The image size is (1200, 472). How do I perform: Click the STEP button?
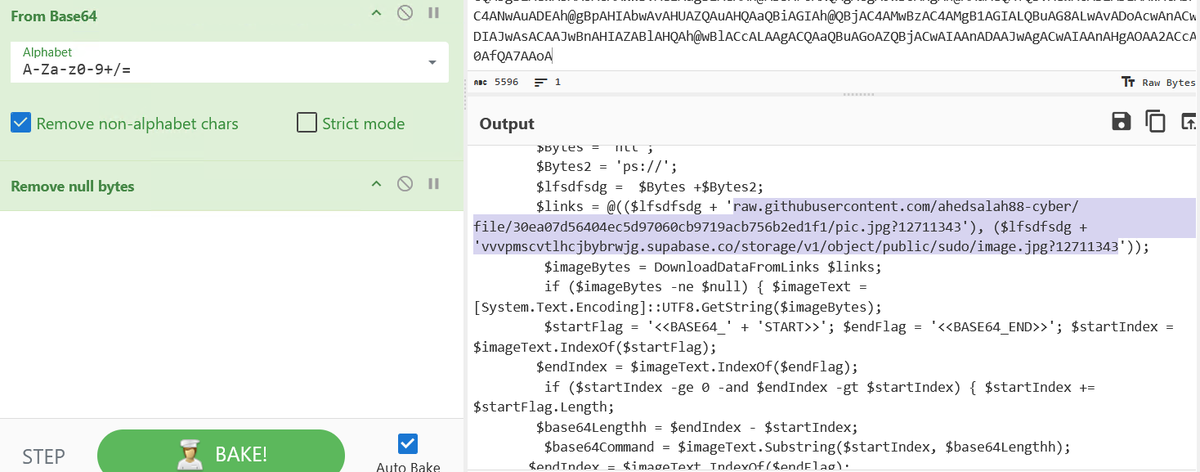(45, 456)
